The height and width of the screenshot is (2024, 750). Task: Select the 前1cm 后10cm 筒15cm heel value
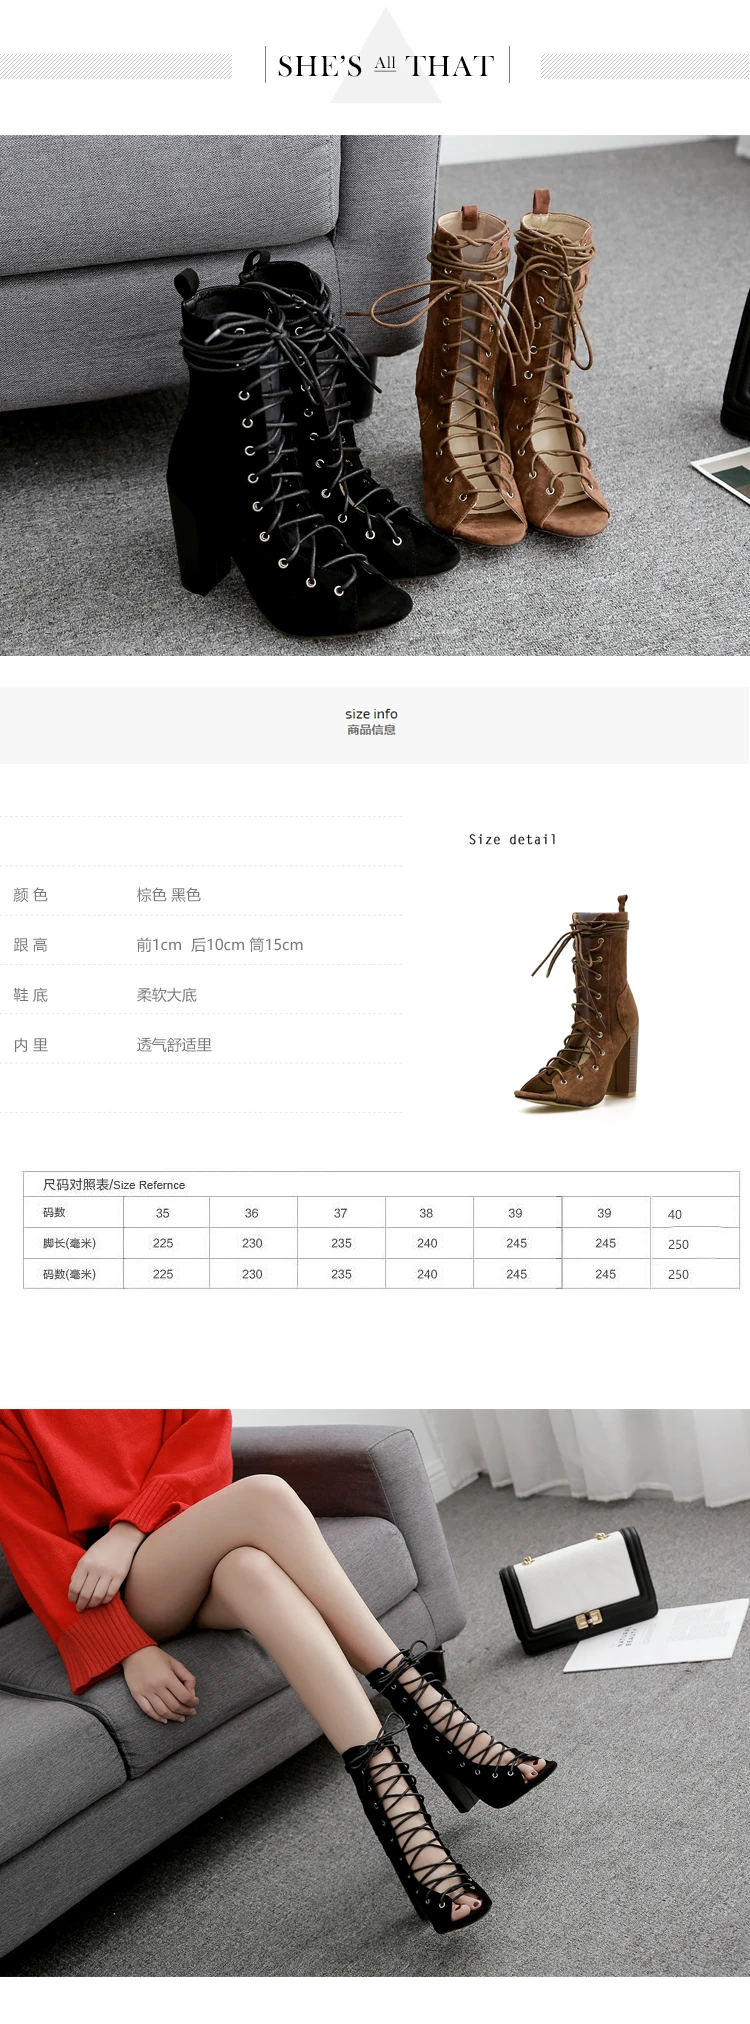[x=220, y=945]
